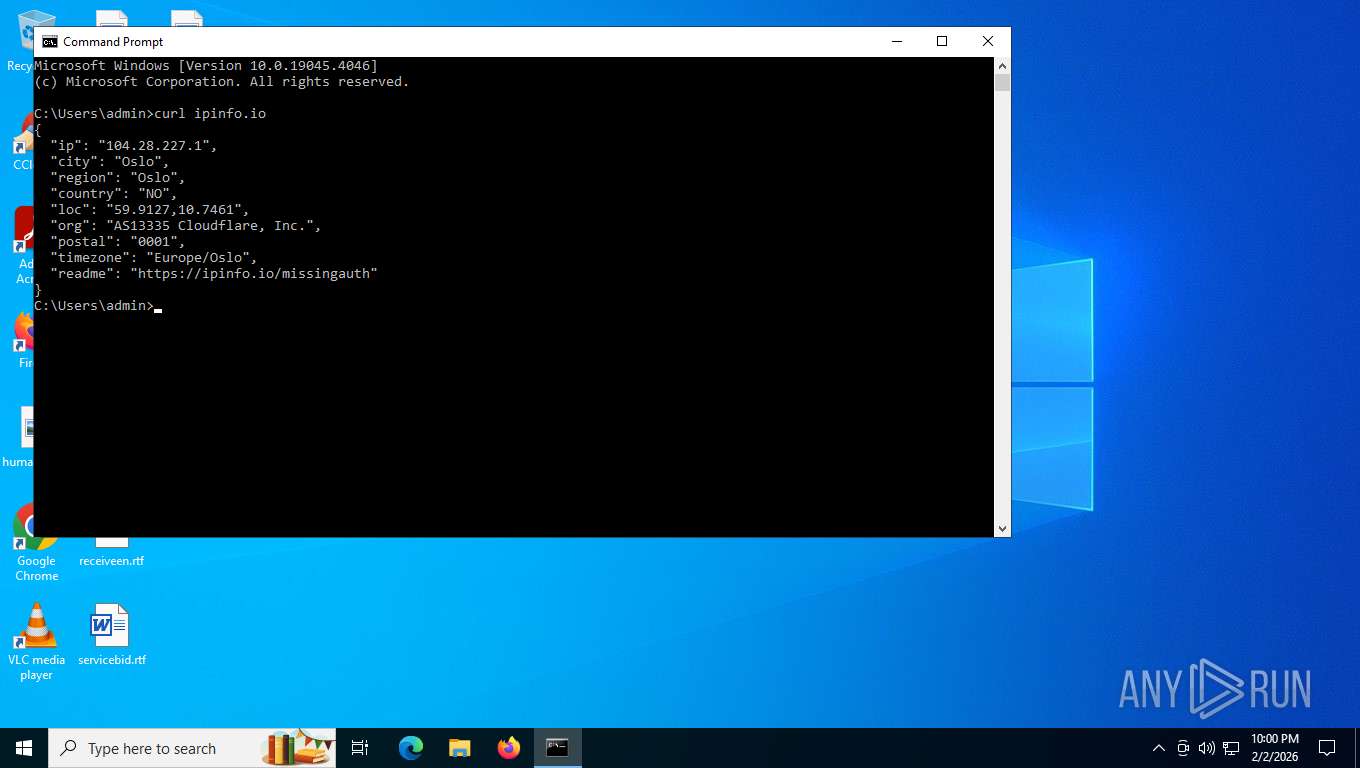This screenshot has height=768, width=1360.
Task: Open the taskbar clock and calendar
Action: click(x=1274, y=748)
